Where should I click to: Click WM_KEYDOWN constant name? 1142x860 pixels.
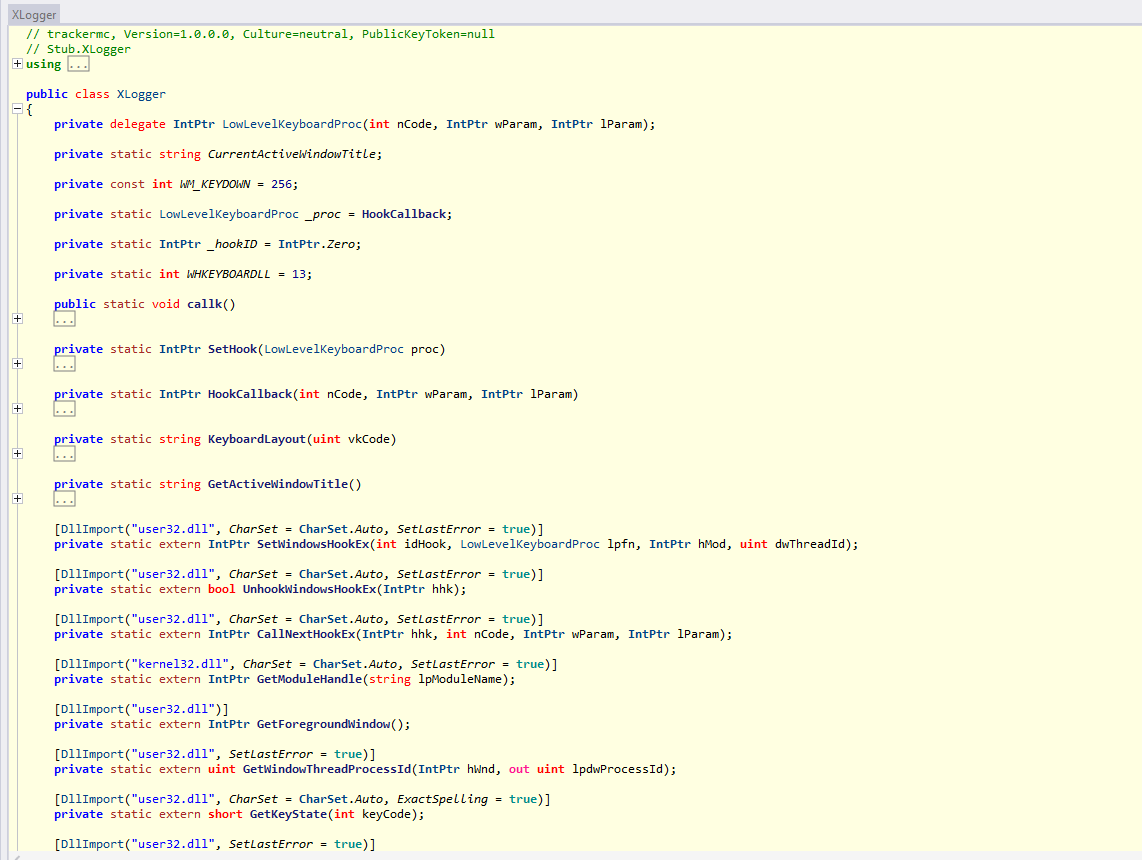[215, 184]
